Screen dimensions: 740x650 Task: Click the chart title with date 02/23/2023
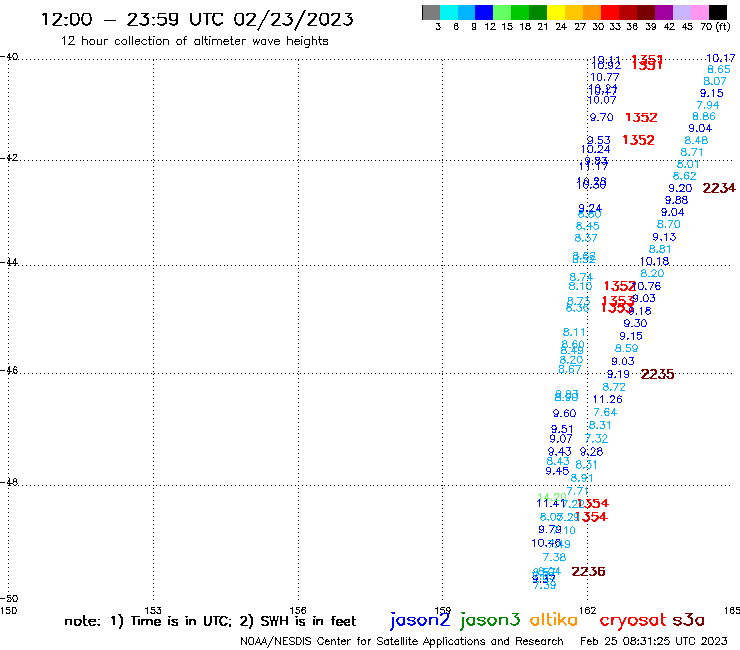pos(197,19)
